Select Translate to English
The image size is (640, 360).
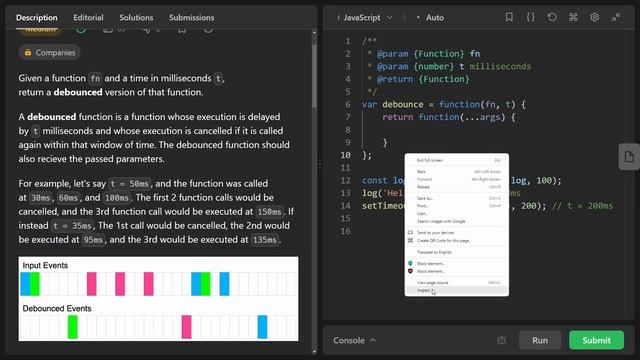tap(456, 252)
